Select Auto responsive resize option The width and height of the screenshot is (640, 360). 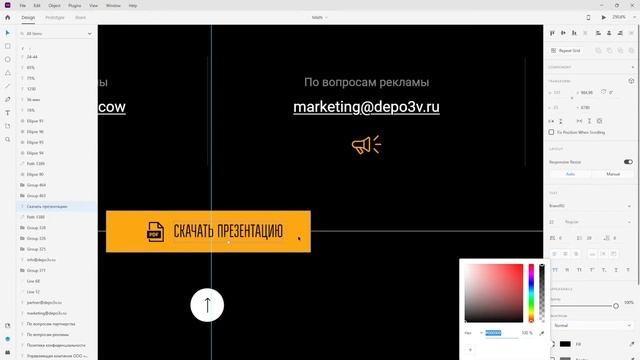570,174
